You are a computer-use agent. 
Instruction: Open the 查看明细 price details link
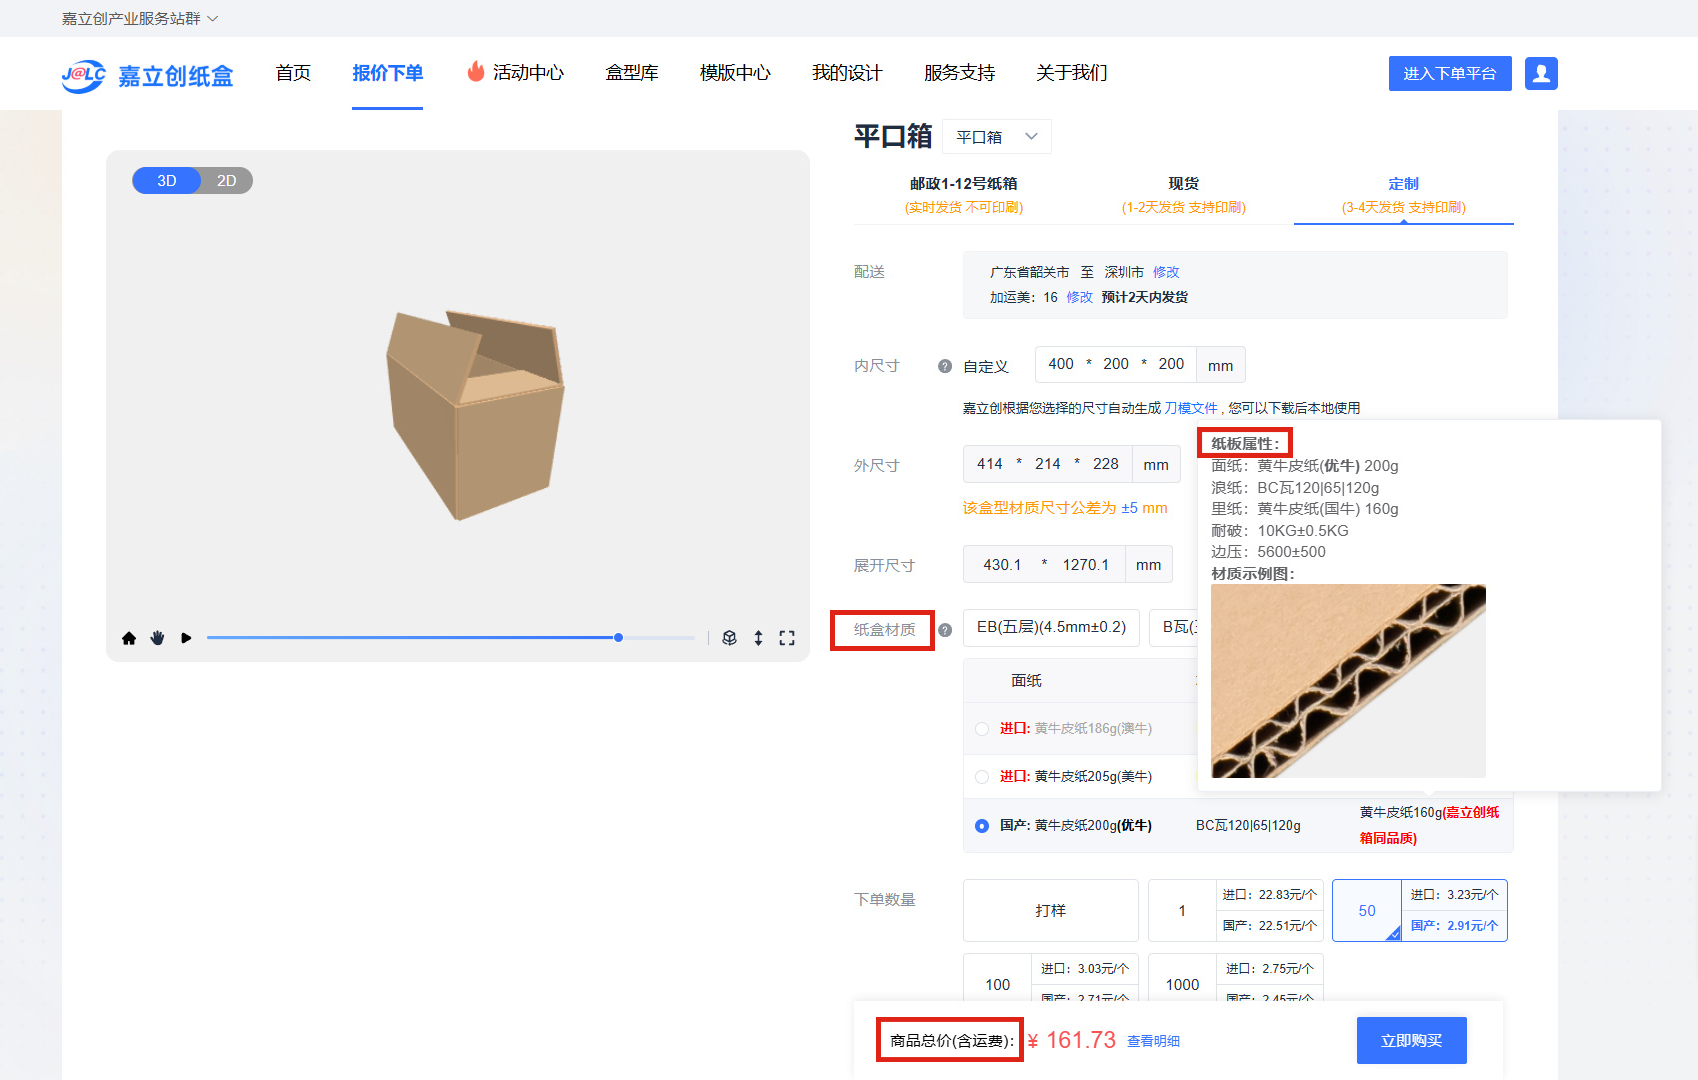tap(1153, 1042)
